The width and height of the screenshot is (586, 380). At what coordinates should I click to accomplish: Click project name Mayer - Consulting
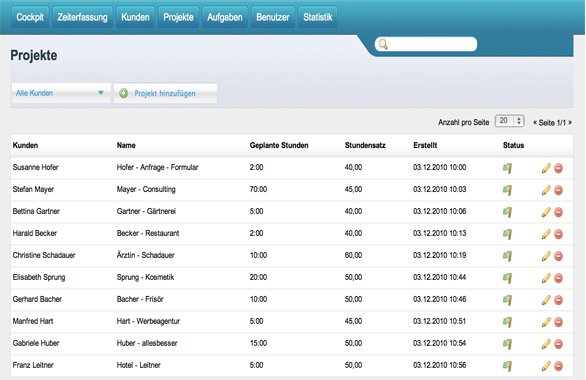tap(146, 189)
